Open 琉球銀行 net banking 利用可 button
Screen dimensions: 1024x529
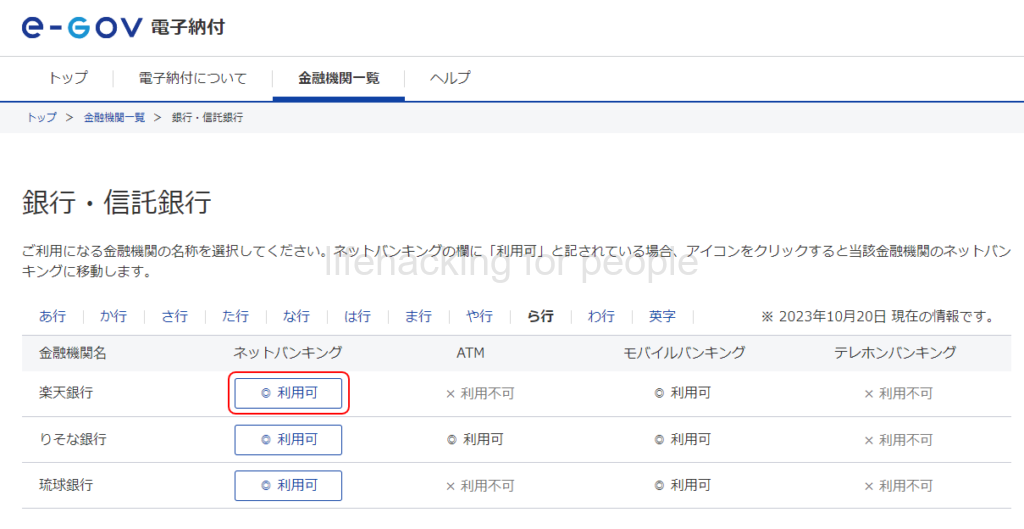288,486
